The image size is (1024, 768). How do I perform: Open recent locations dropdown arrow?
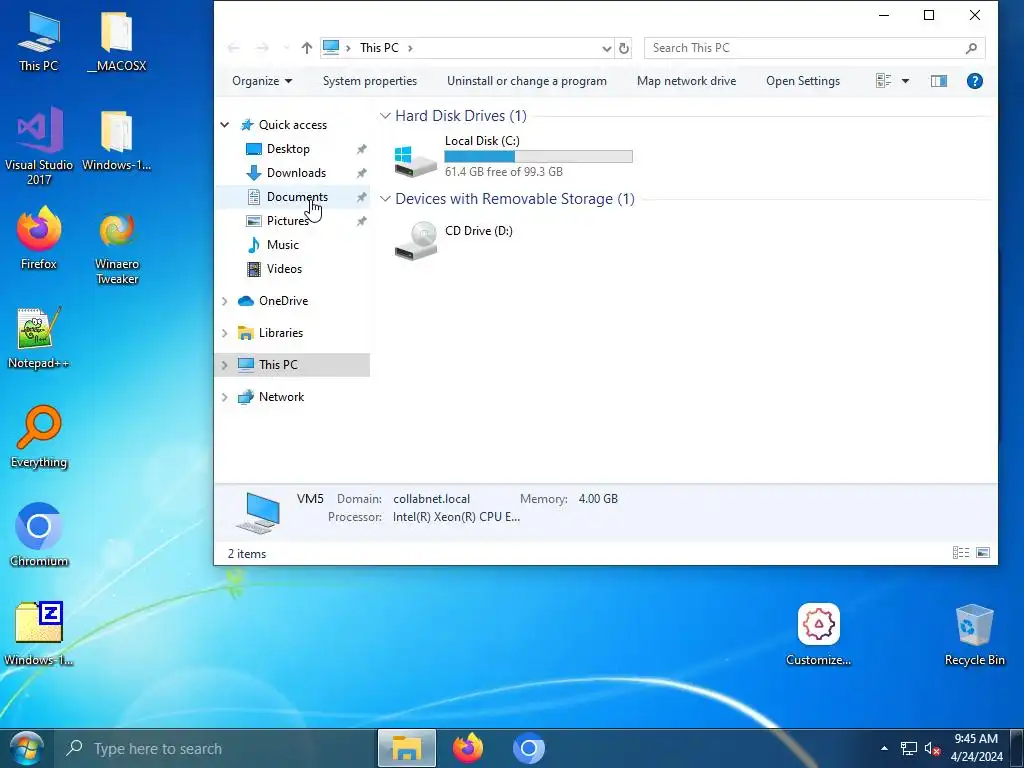coord(285,48)
